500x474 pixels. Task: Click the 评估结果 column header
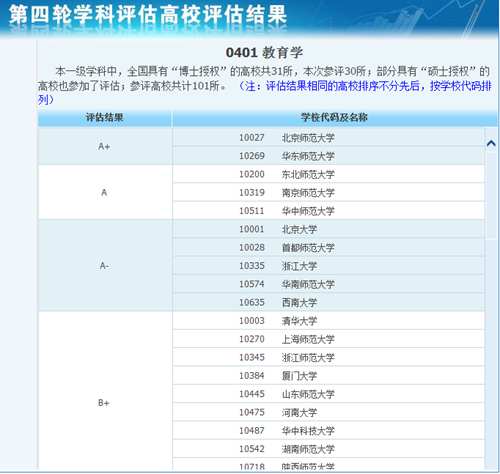[x=105, y=118]
